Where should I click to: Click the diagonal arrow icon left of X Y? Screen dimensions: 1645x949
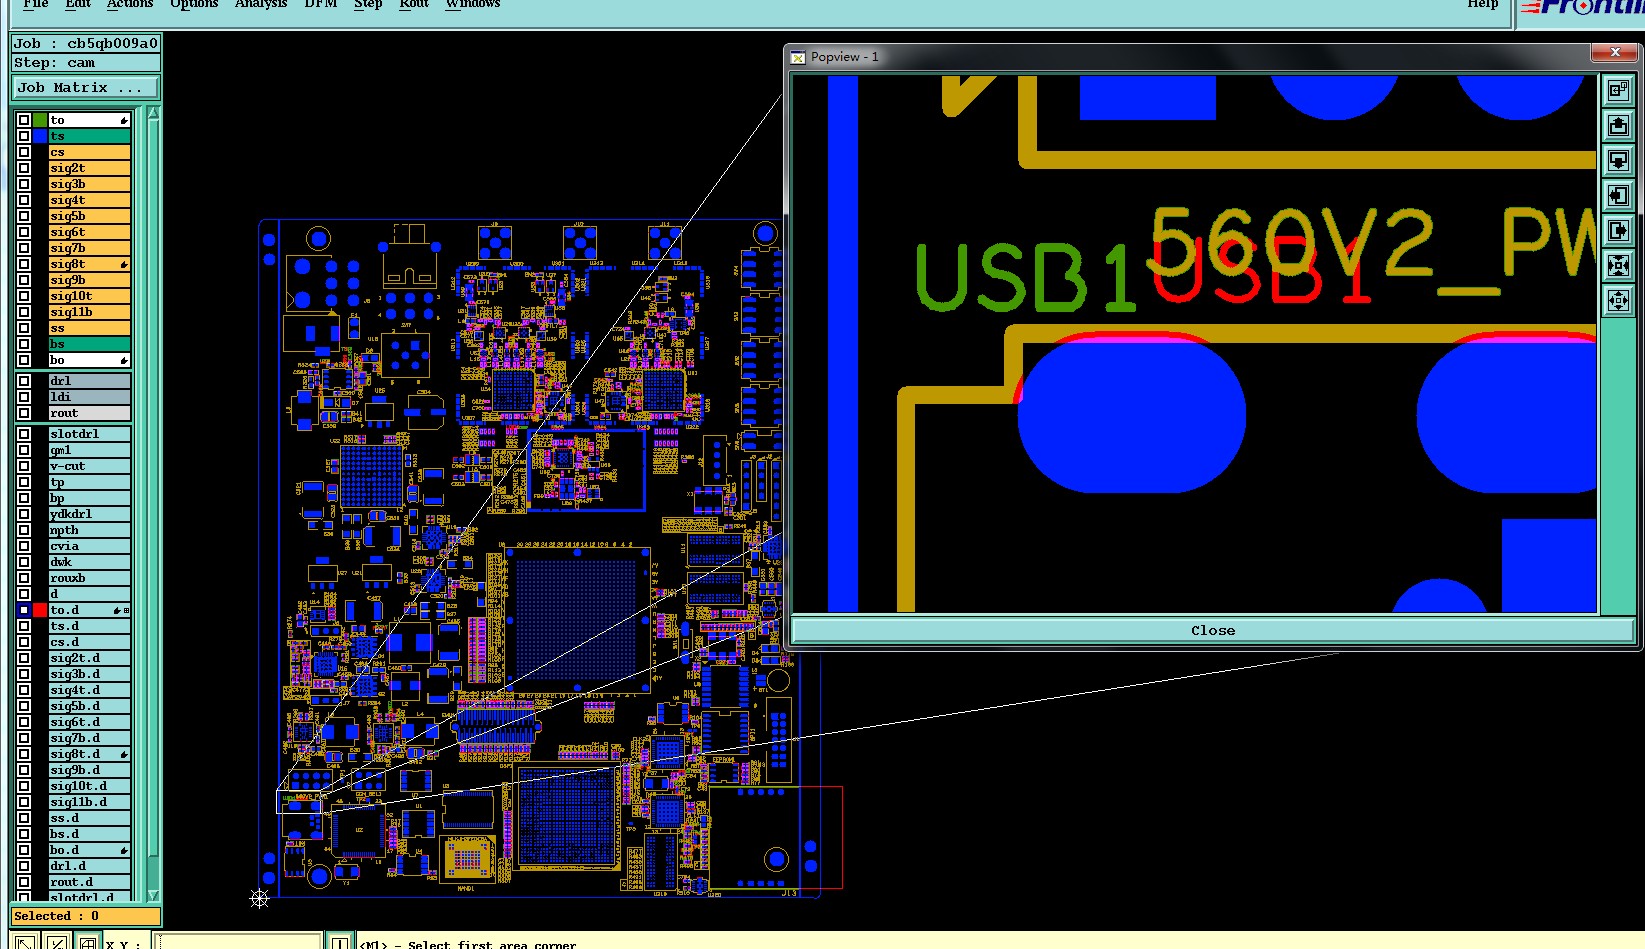click(x=25, y=942)
